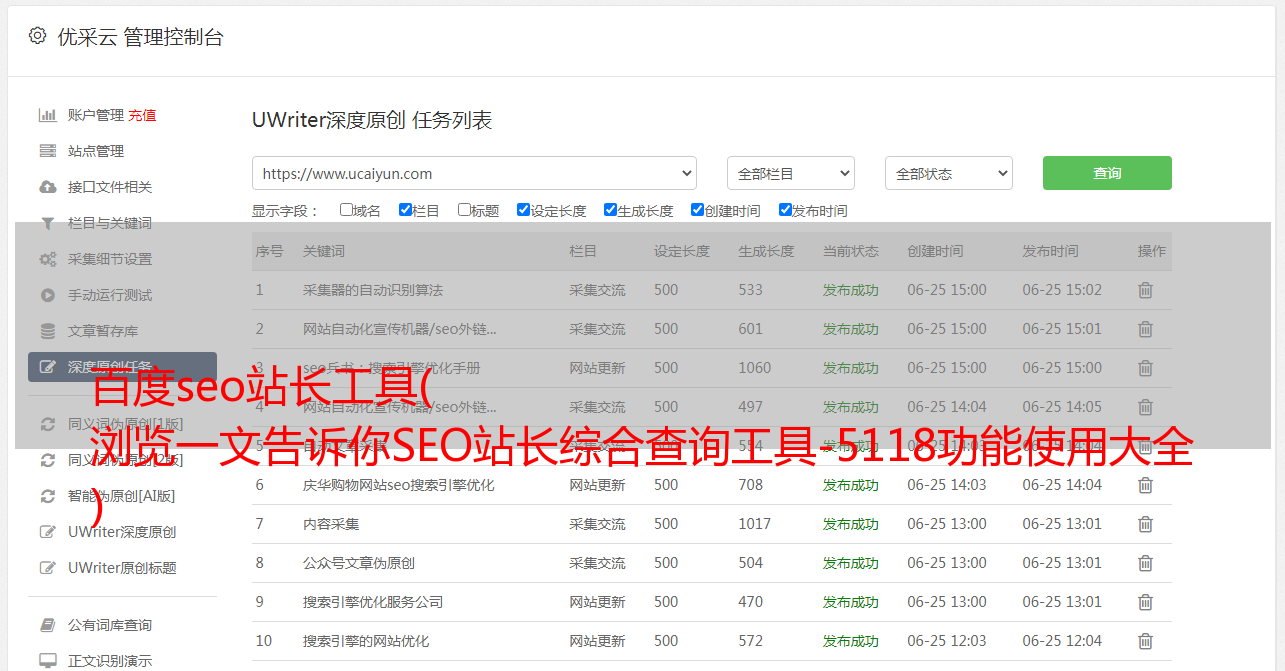Click keyword 搜索引擎的网站优化
Screen dimensions: 1285x671
coord(366,641)
